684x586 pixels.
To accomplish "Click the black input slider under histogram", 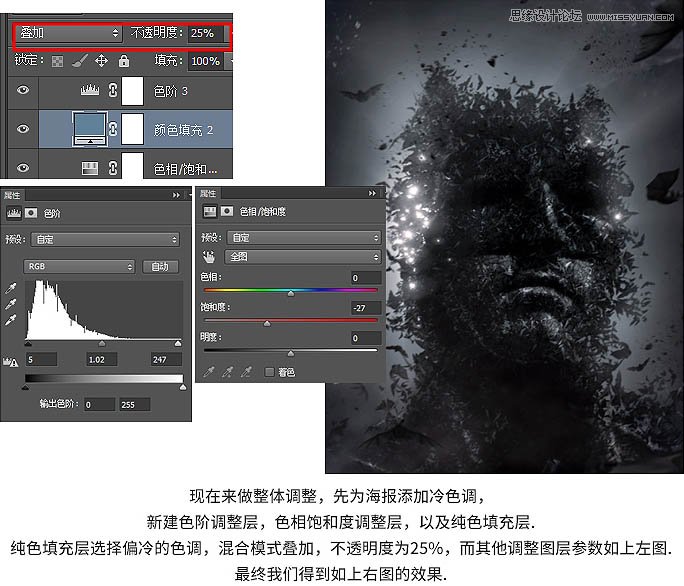I will 28,344.
